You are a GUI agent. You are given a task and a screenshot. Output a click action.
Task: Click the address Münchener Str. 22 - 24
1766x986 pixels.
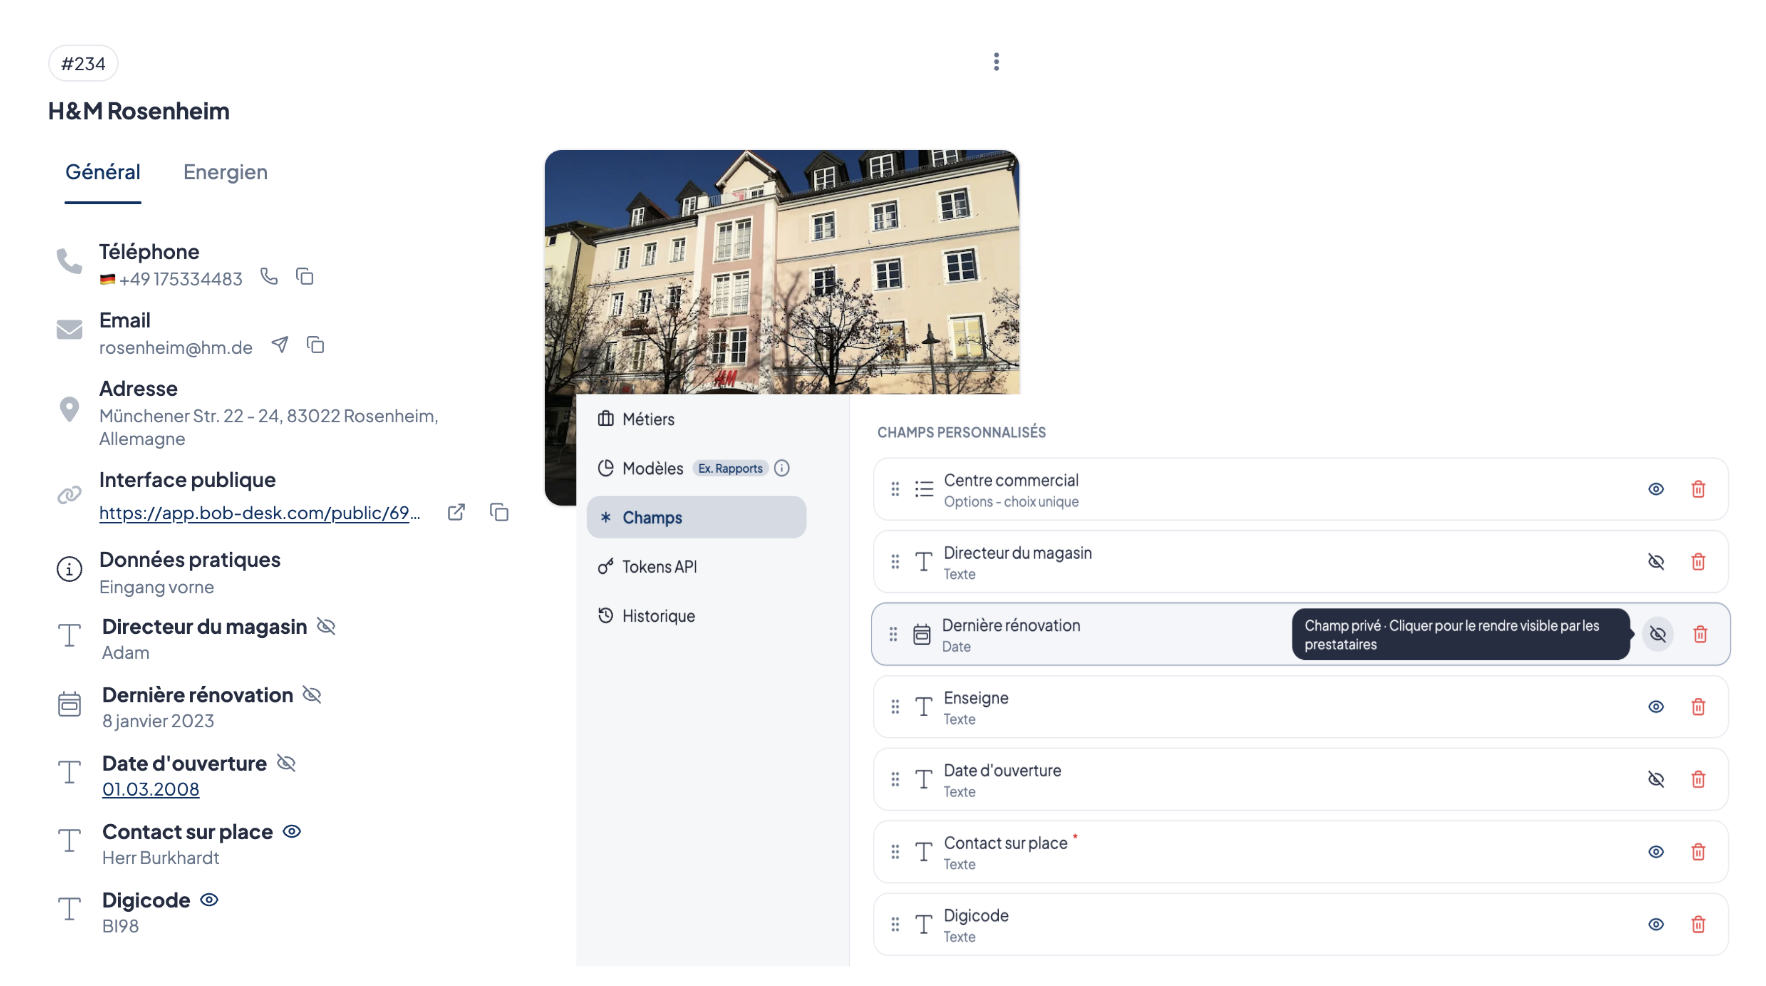[x=268, y=427]
